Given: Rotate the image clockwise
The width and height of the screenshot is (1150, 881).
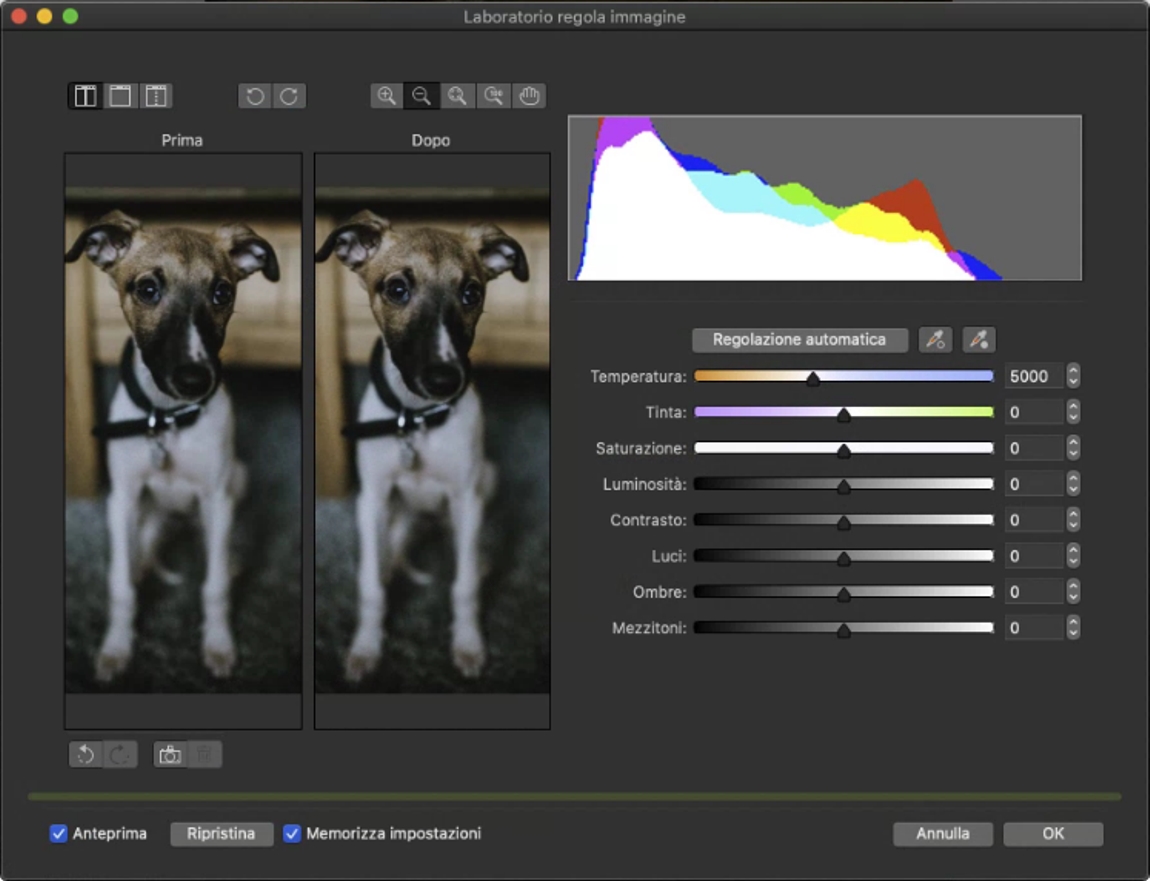Looking at the screenshot, I should (289, 96).
